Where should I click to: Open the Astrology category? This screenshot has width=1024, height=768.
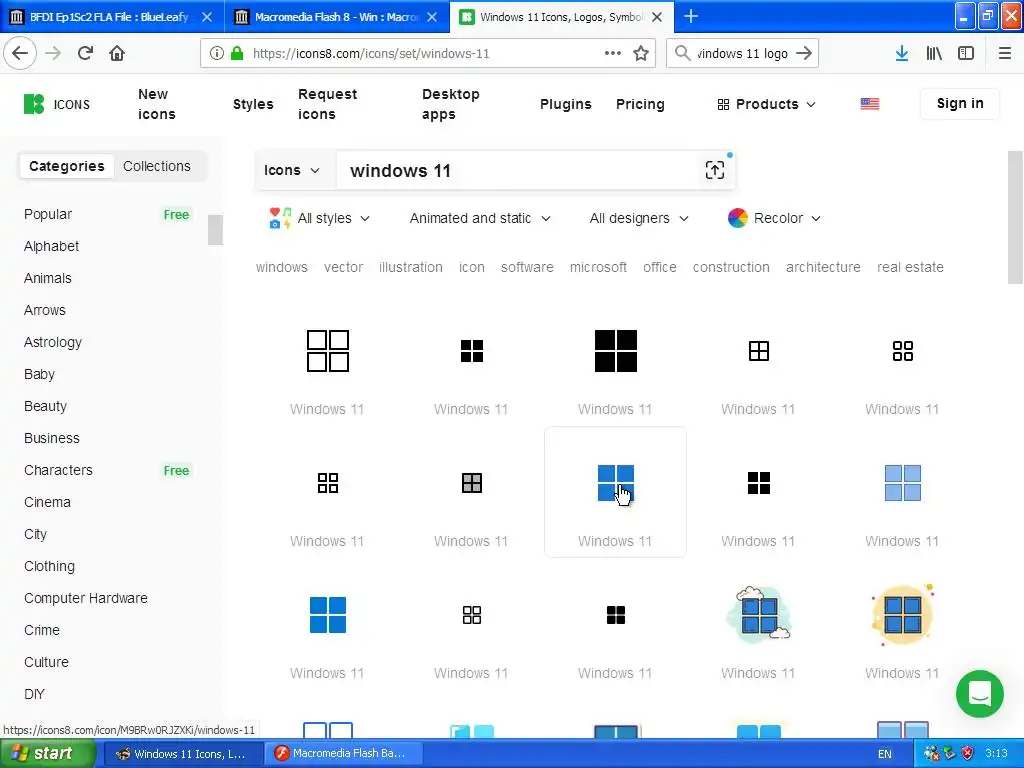pos(52,342)
